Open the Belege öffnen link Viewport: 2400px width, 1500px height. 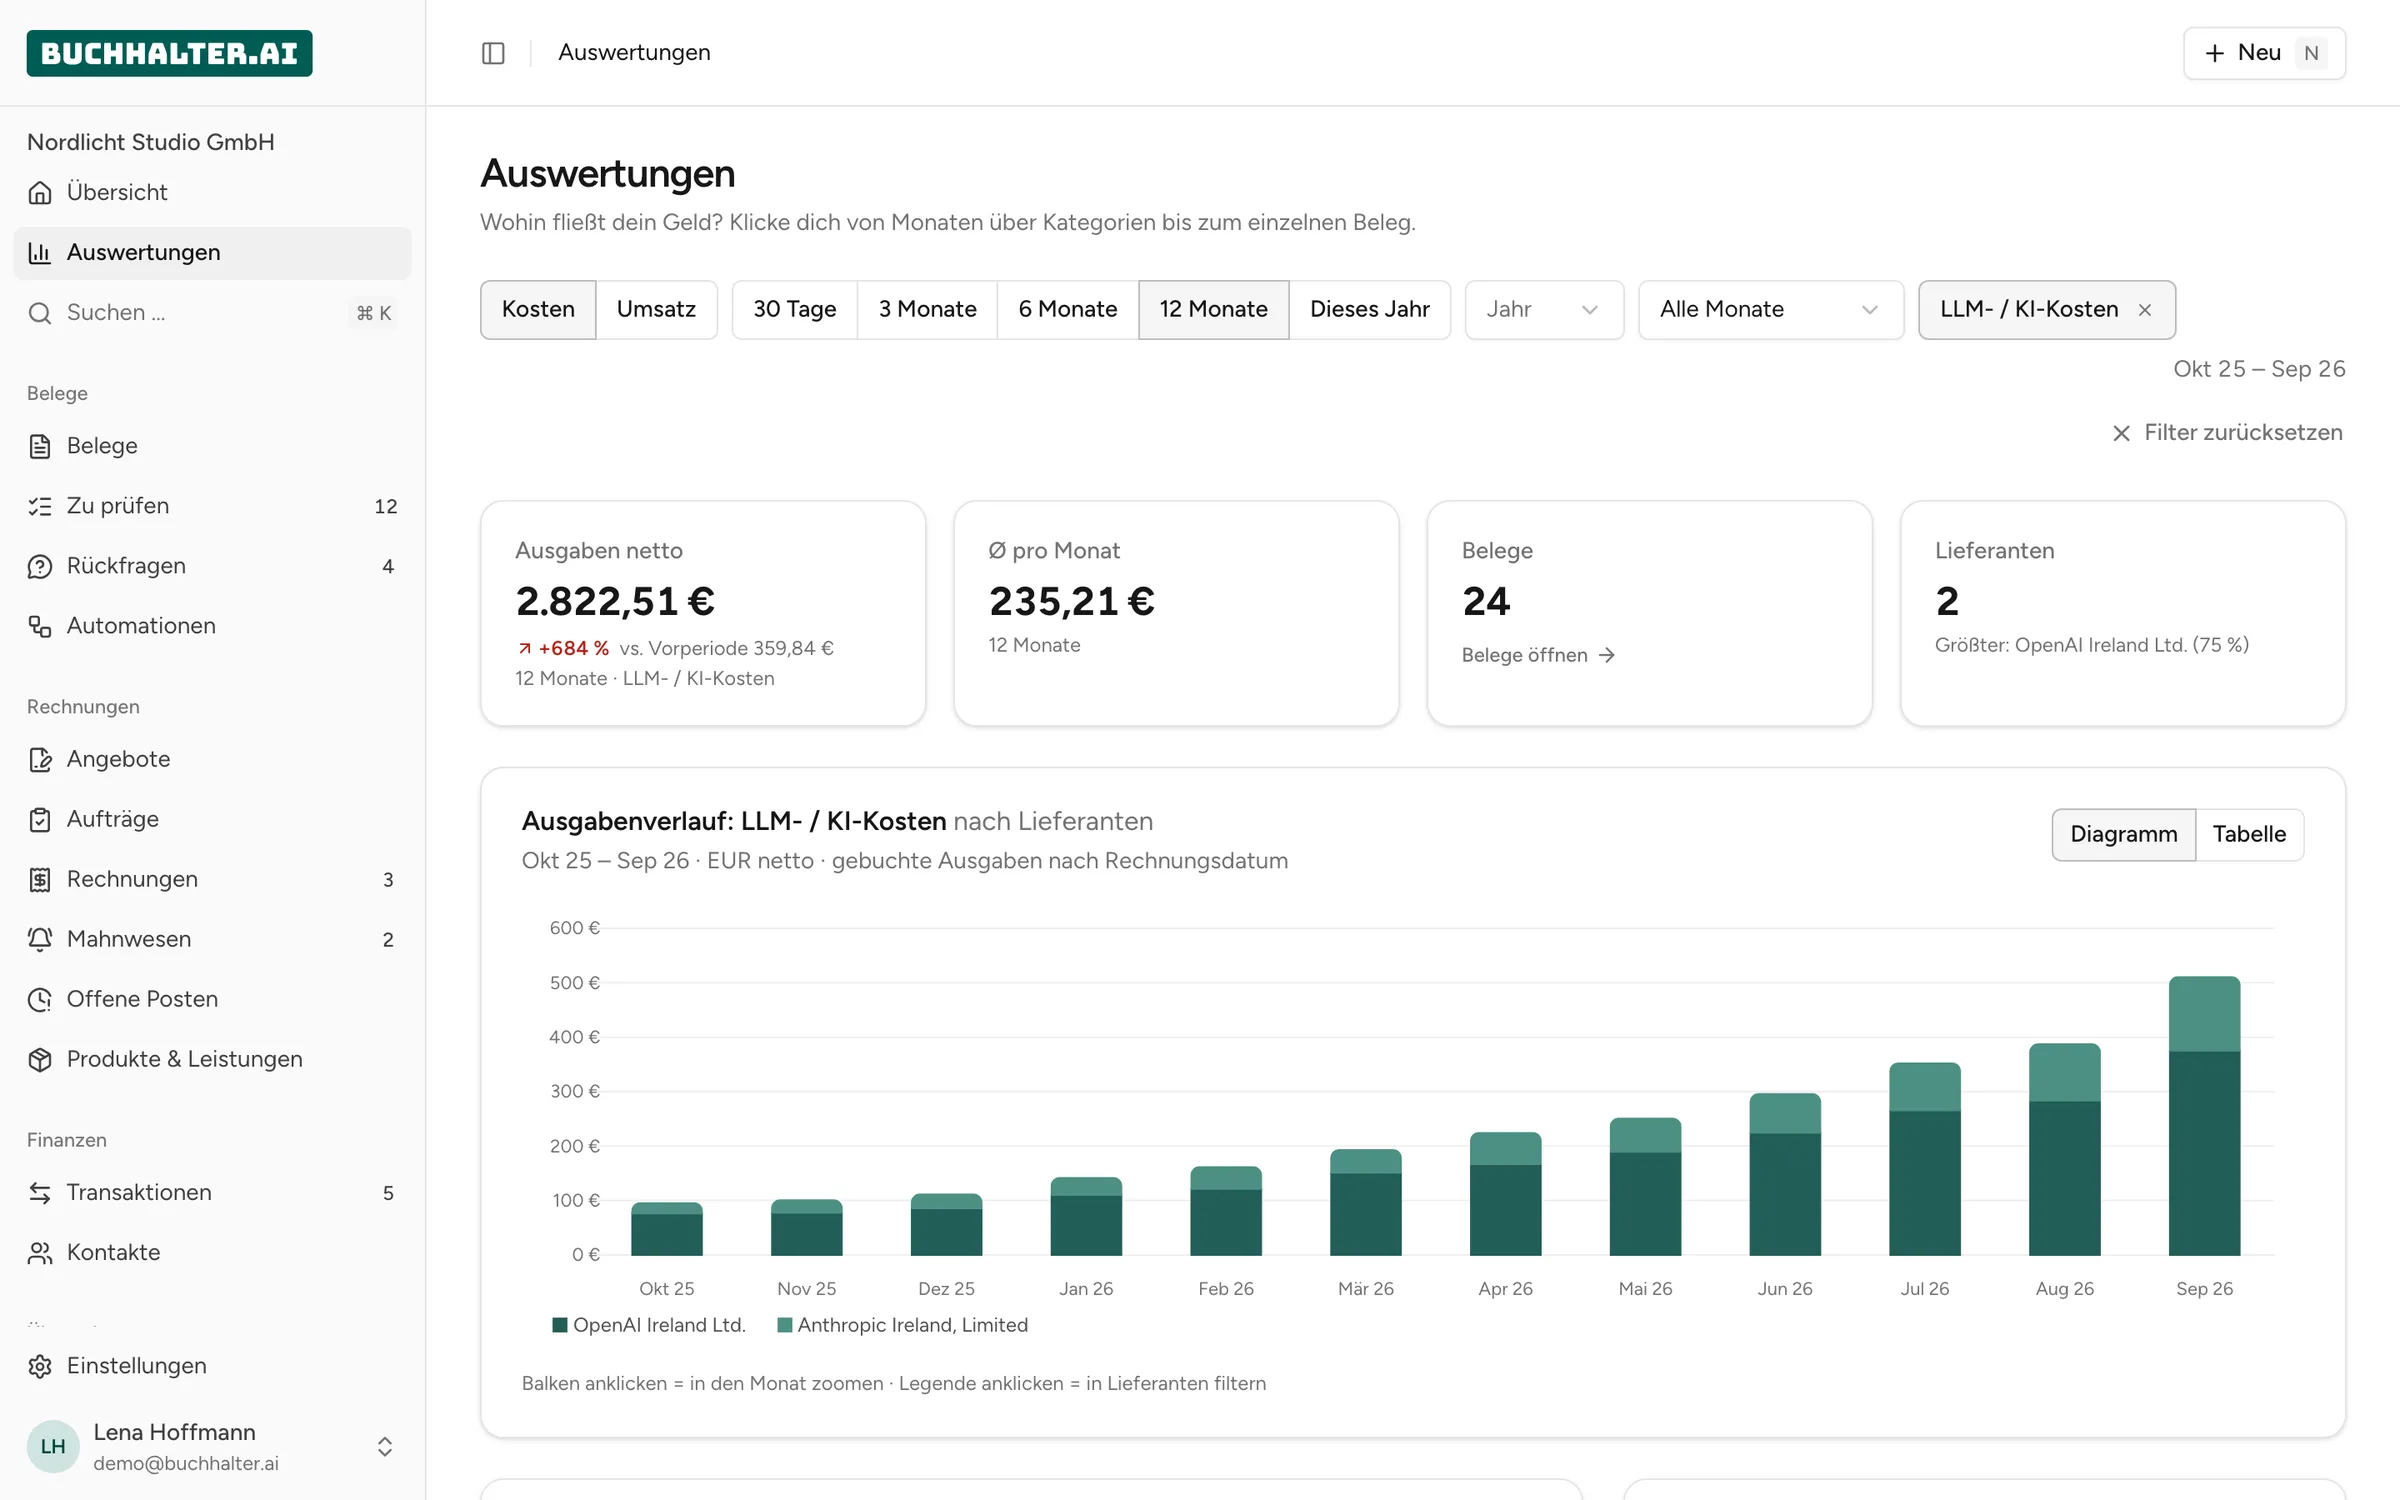point(1538,655)
